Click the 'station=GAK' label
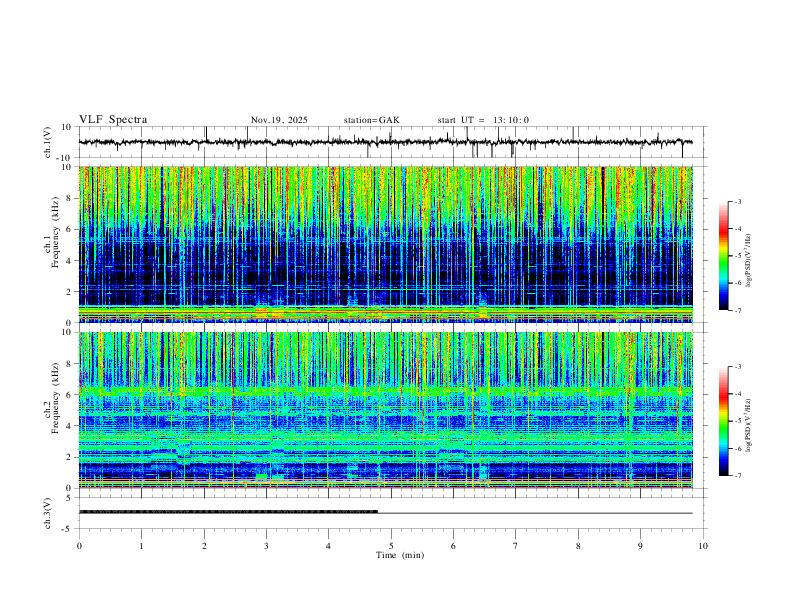Image resolution: width=792 pixels, height=612 pixels. tap(371, 120)
